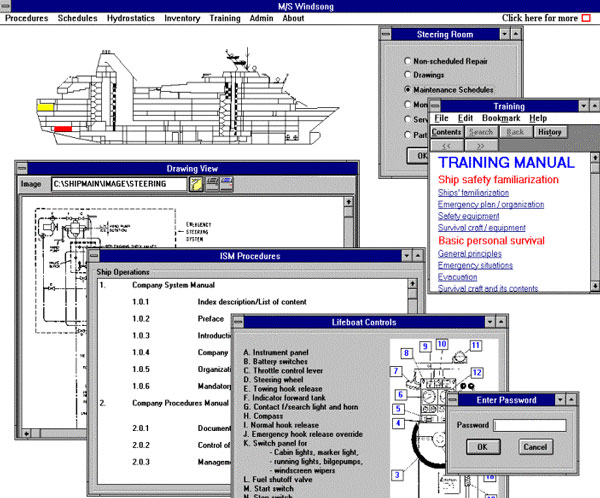Open the Emergency situations link
The image size is (600, 498).
475,265
